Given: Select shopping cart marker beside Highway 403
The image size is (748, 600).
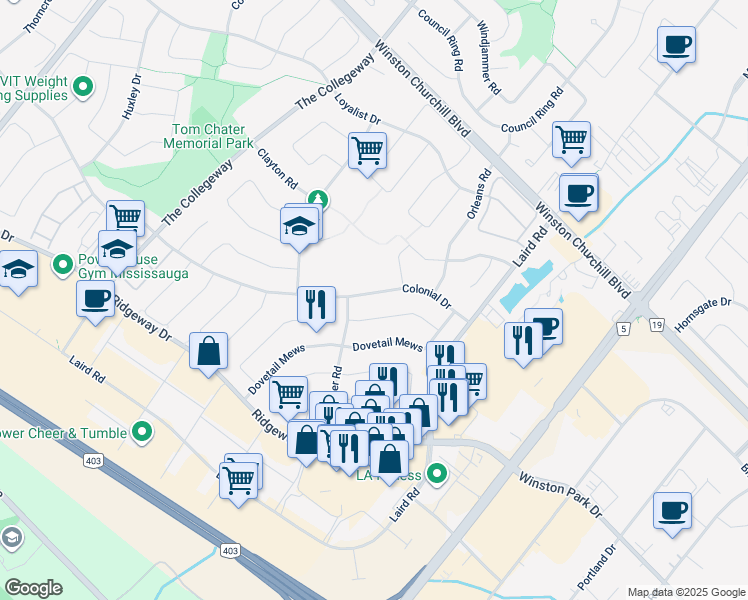Looking at the screenshot, I should coord(240,477).
